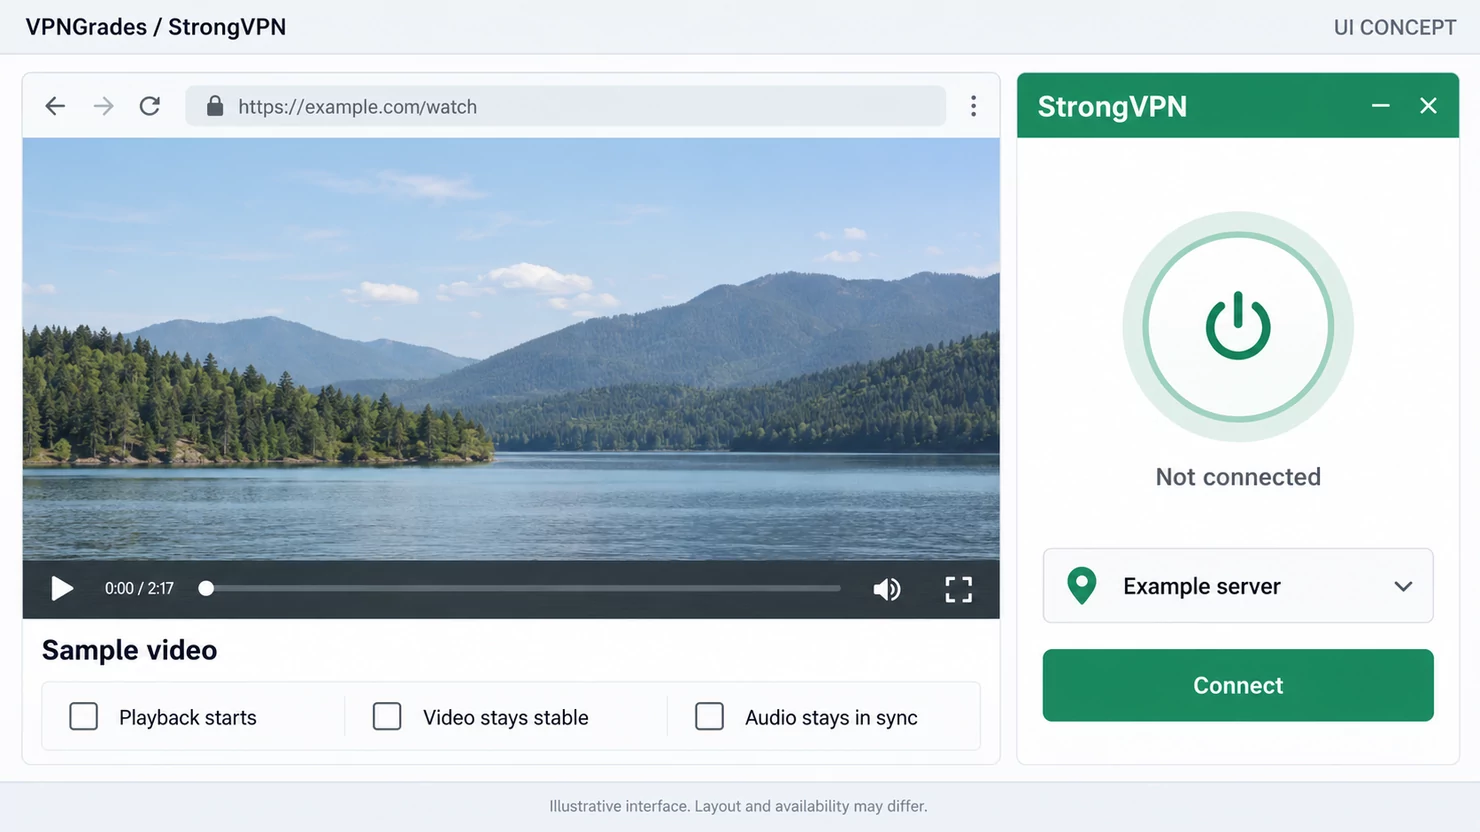The width and height of the screenshot is (1480, 832).
Task: Expand the Example server dropdown chevron
Action: coord(1403,586)
